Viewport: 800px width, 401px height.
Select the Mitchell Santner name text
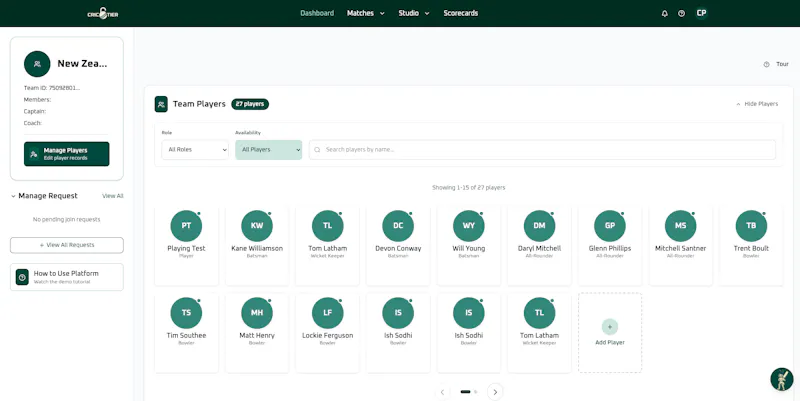coord(681,248)
